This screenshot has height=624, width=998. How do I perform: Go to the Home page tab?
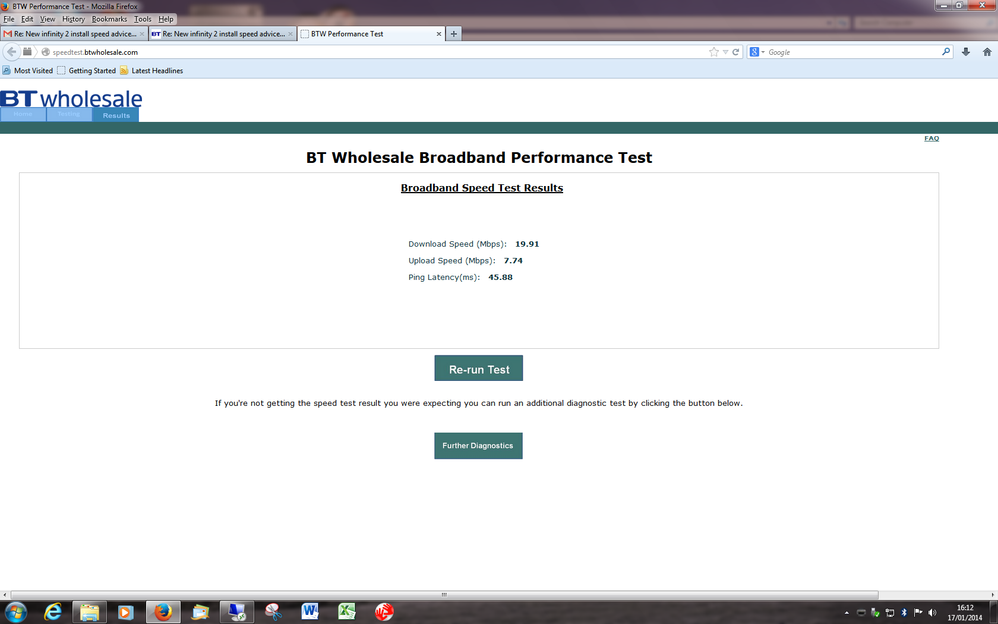pyautogui.click(x=23, y=115)
